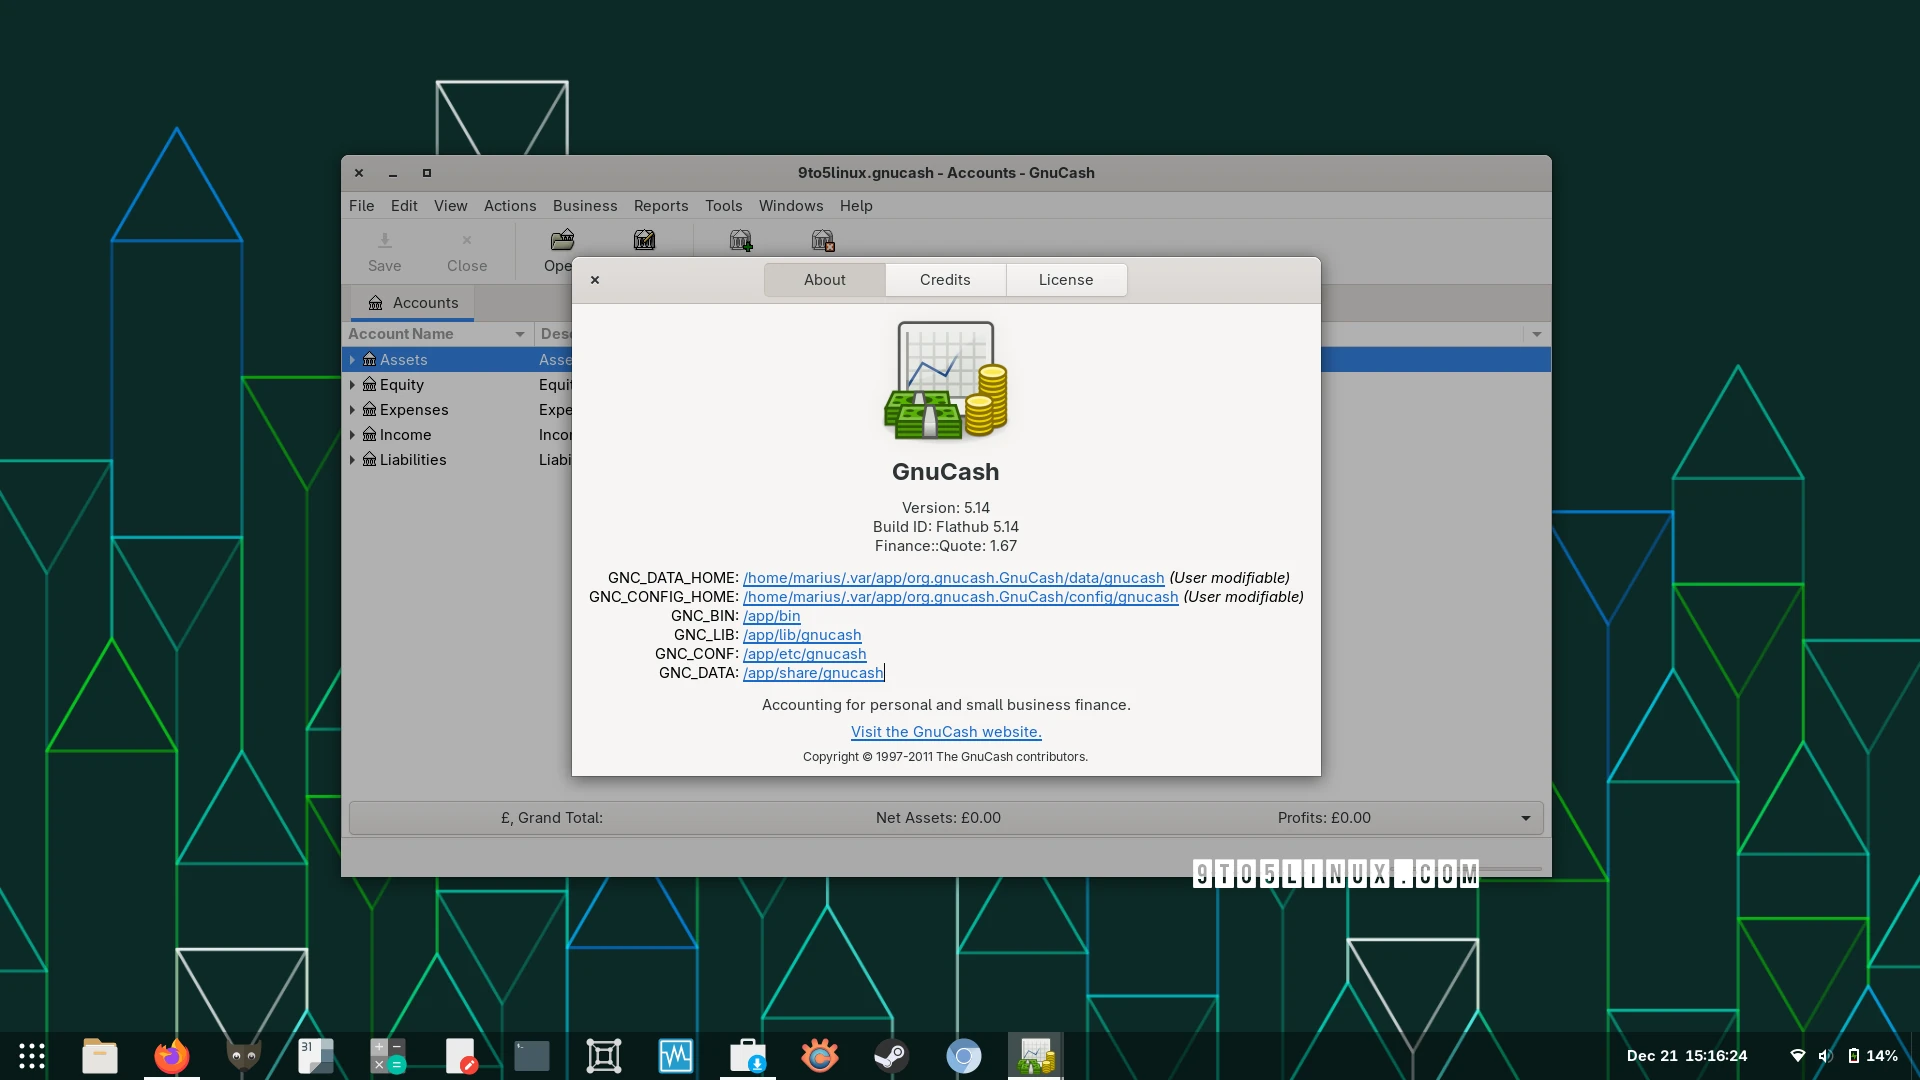Image resolution: width=1920 pixels, height=1080 pixels.
Task: Click Visit the GnuCash website link
Action: pos(946,732)
